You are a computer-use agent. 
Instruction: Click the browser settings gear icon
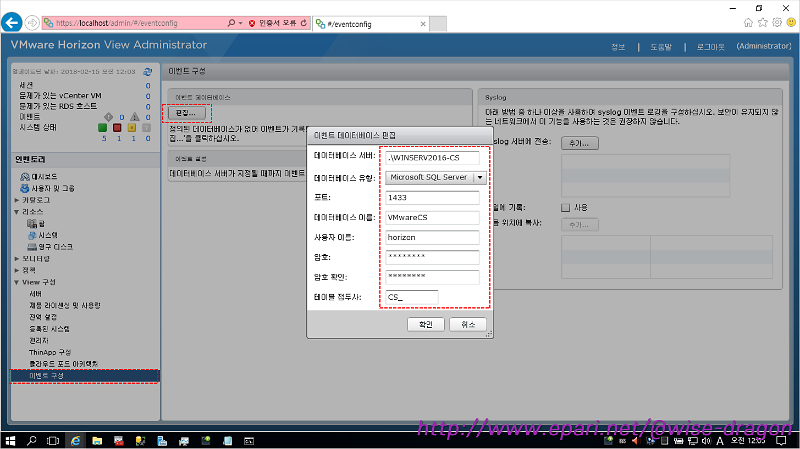pyautogui.click(x=777, y=22)
